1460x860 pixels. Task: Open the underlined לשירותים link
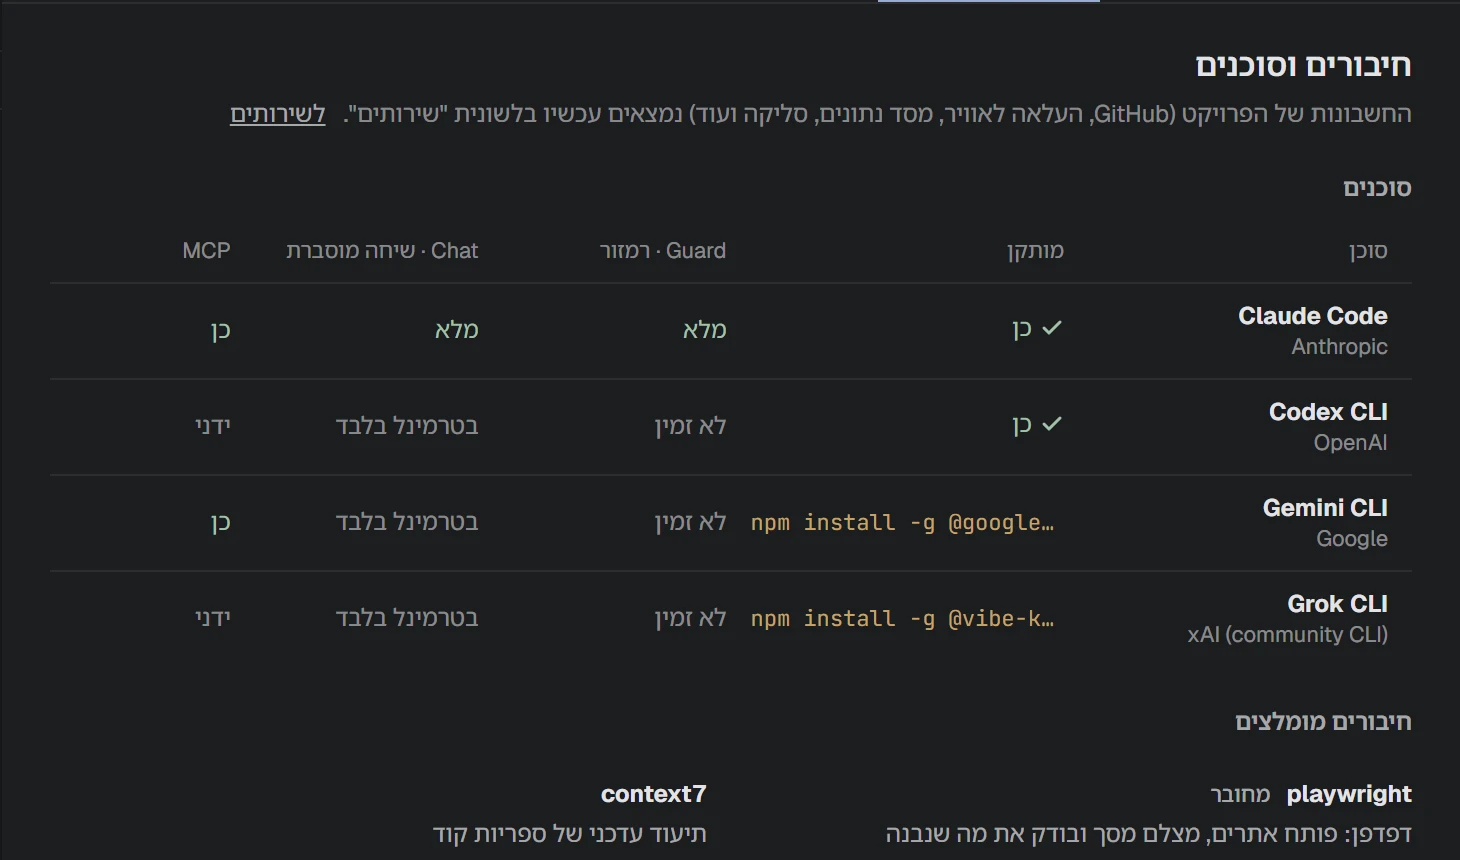coord(278,114)
